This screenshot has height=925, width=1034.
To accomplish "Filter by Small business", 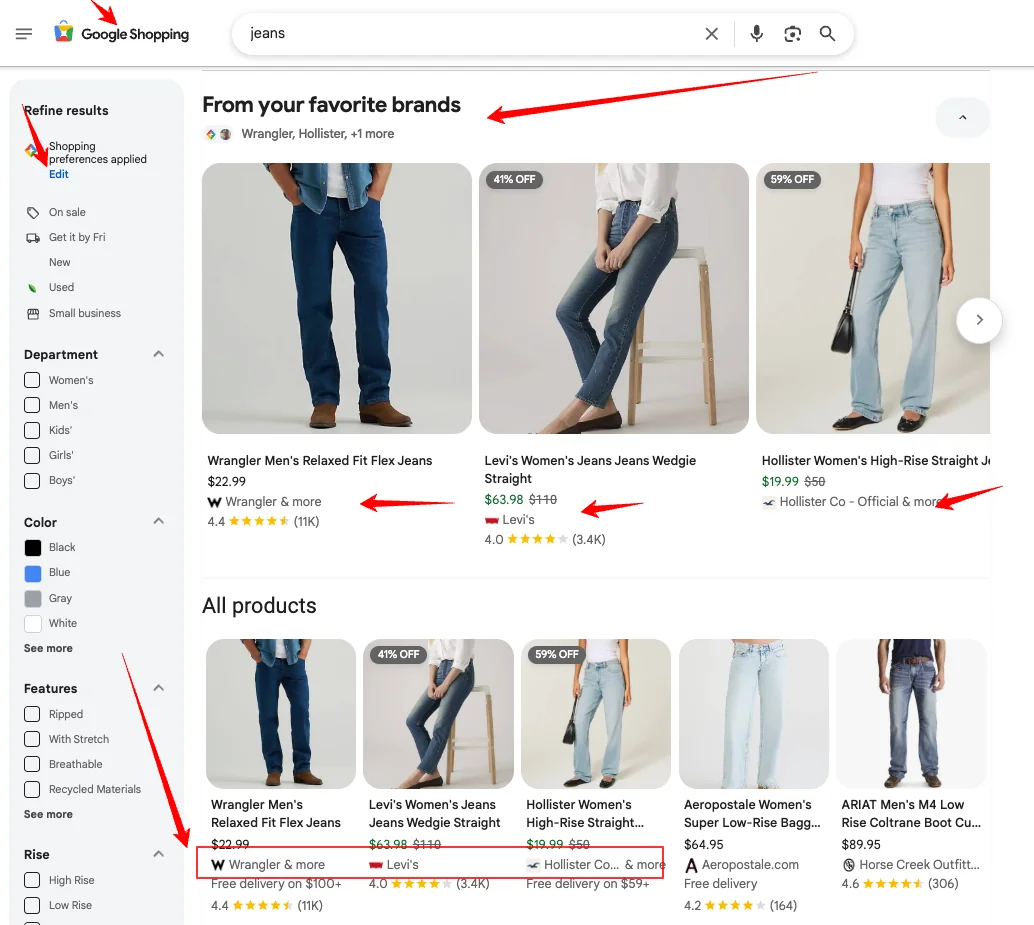I will point(85,313).
